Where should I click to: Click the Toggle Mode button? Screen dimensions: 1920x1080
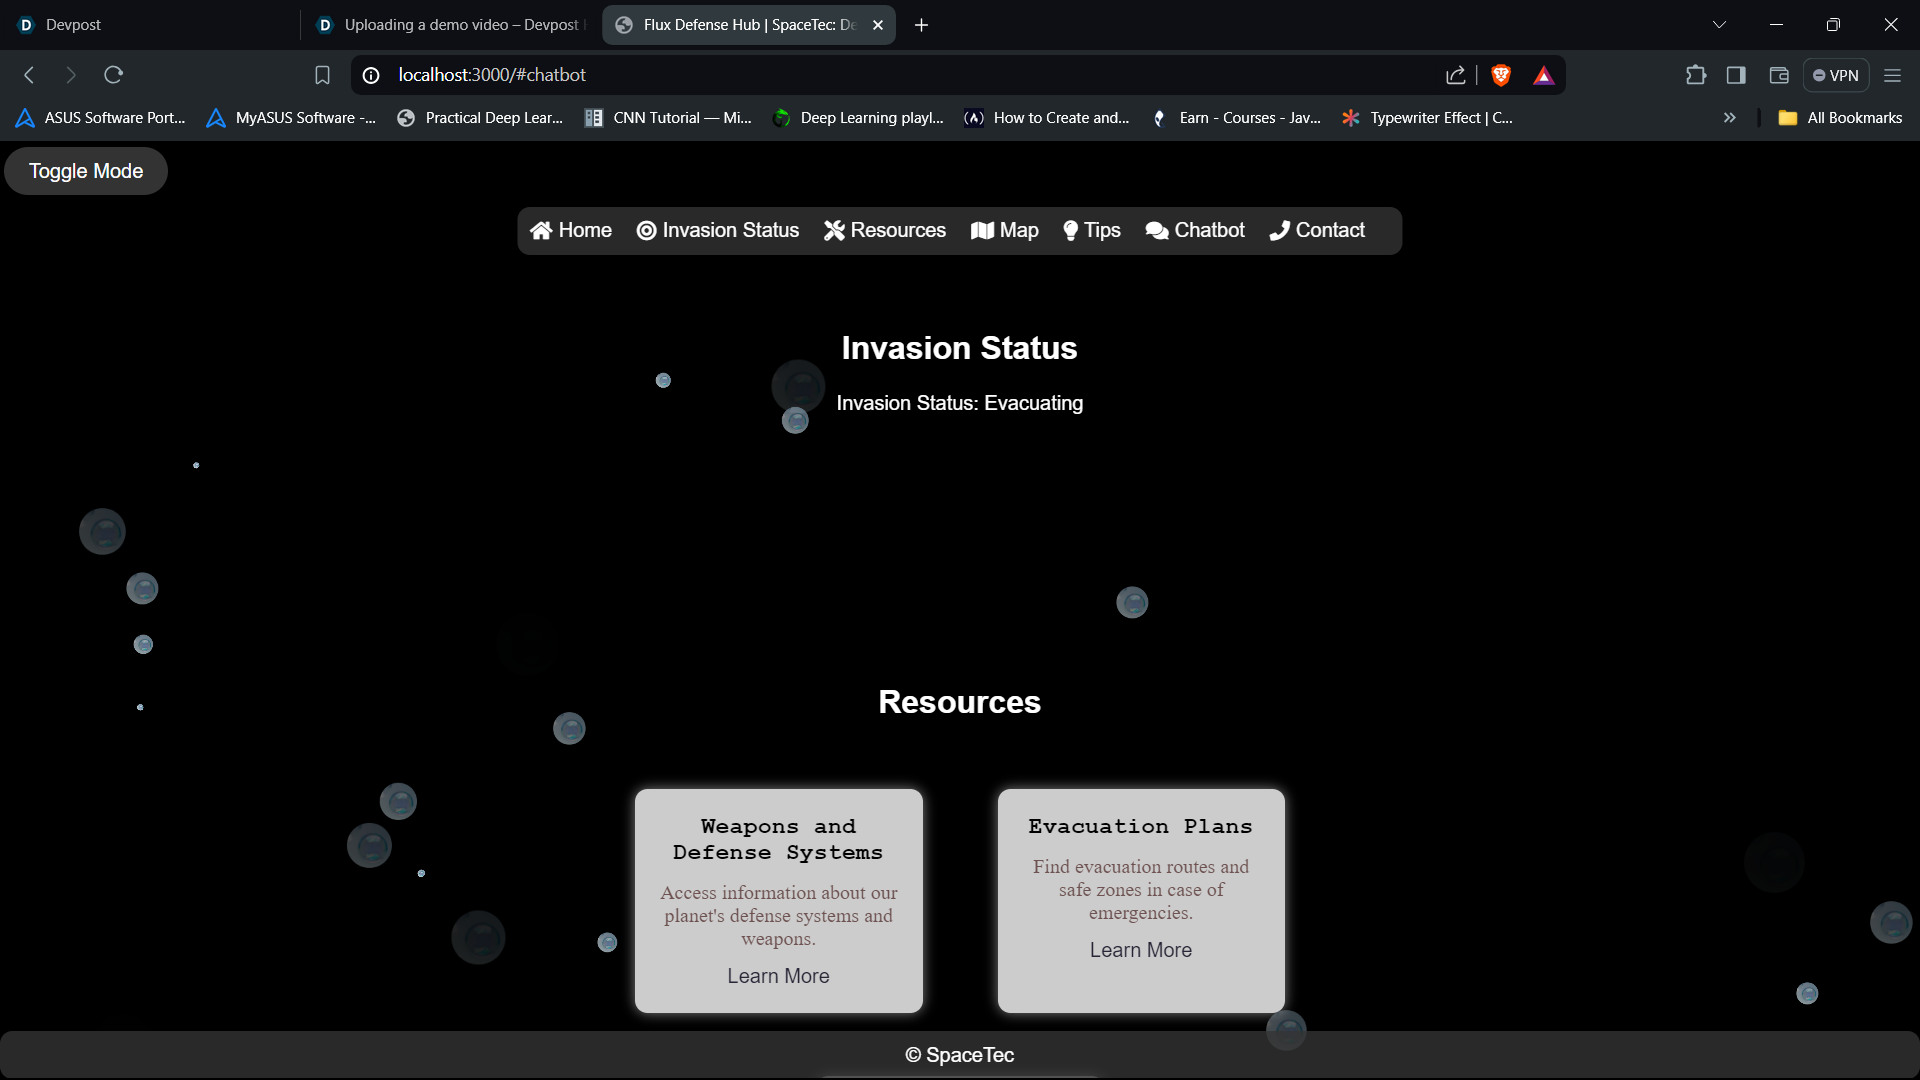pos(86,171)
